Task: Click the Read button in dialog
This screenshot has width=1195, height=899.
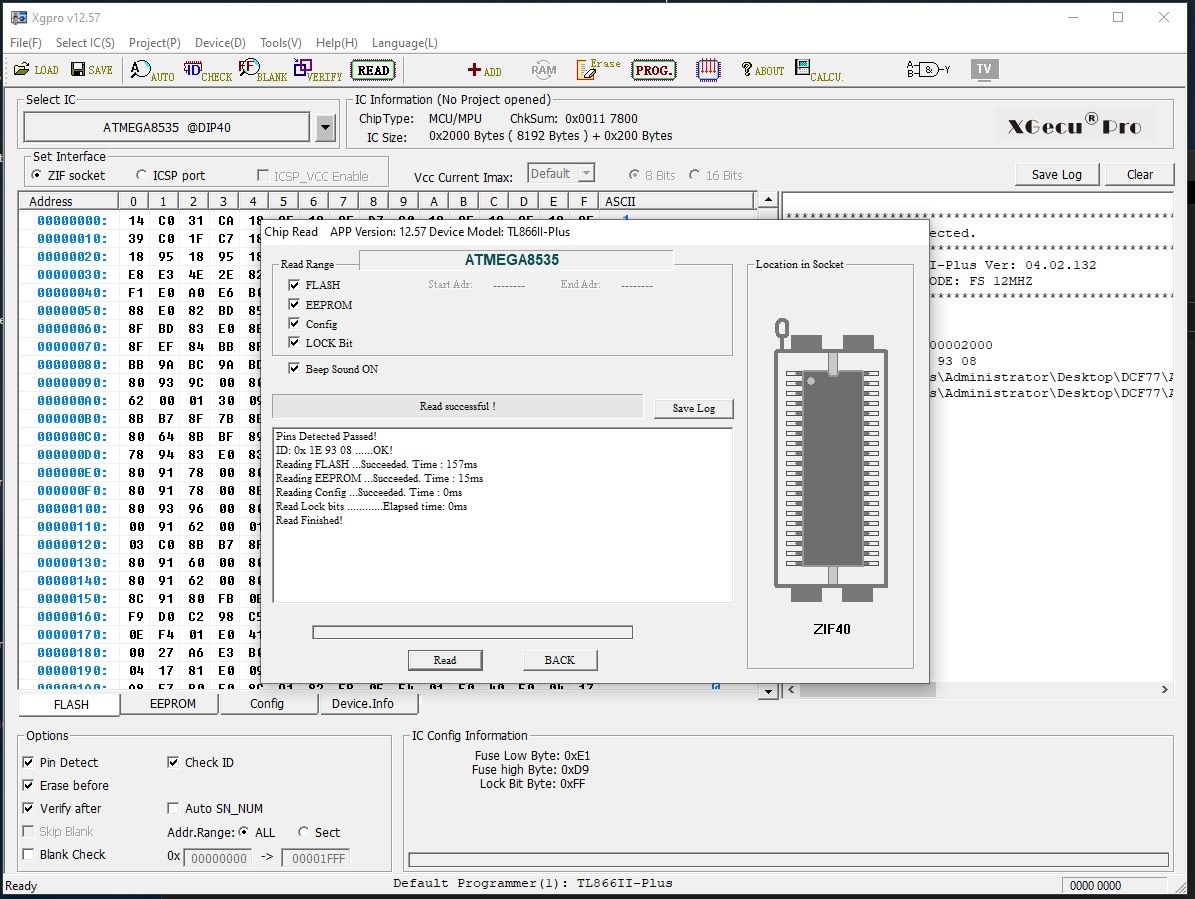Action: [445, 660]
